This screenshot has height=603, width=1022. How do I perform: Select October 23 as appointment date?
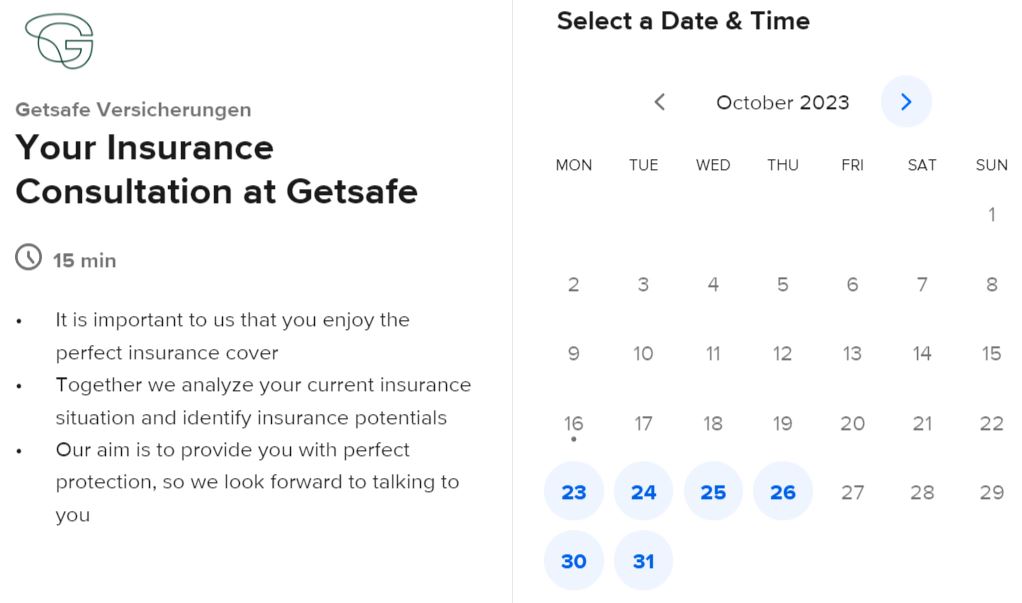pos(573,491)
